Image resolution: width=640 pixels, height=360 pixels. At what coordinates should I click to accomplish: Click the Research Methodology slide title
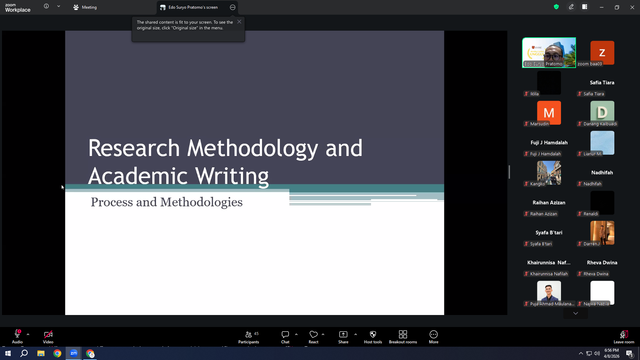pos(225,162)
